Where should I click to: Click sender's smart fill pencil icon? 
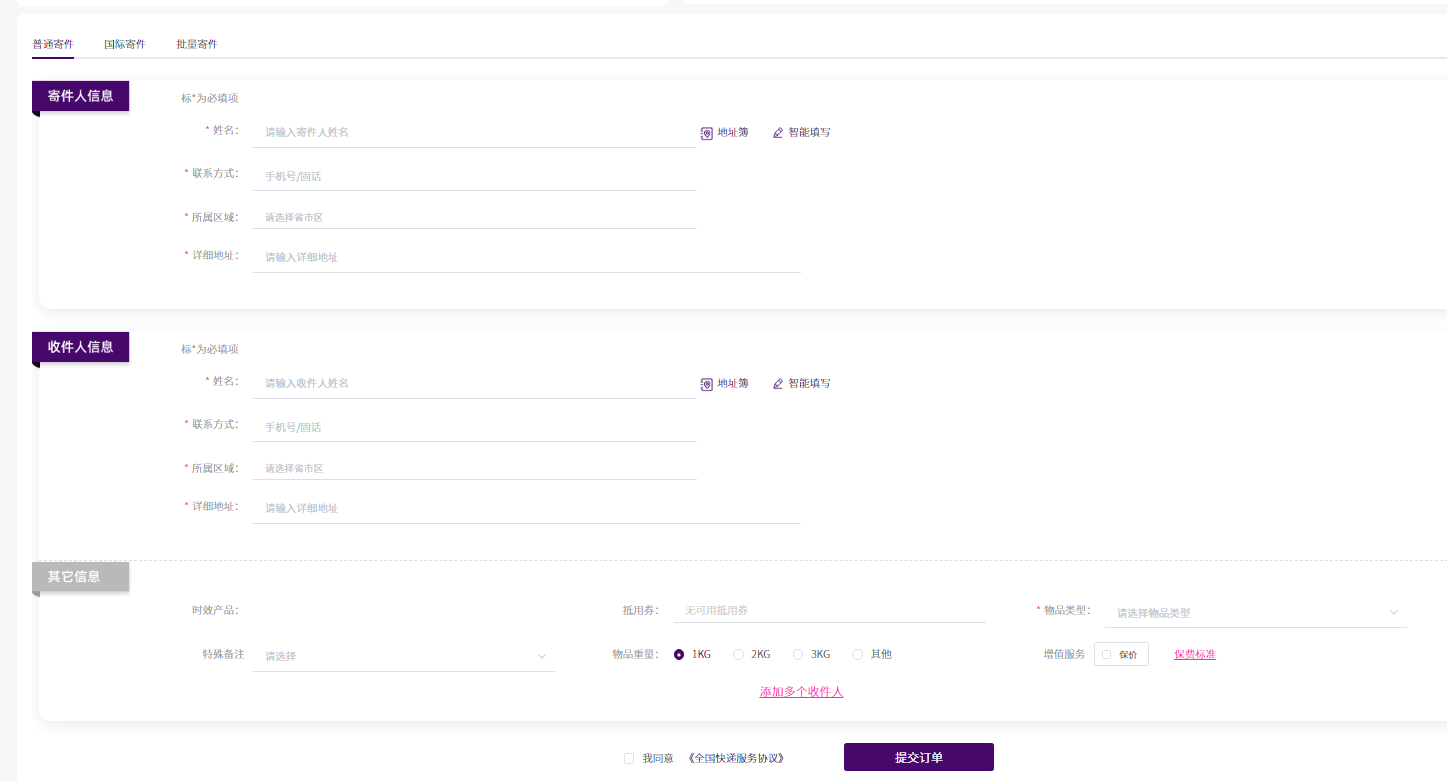778,133
